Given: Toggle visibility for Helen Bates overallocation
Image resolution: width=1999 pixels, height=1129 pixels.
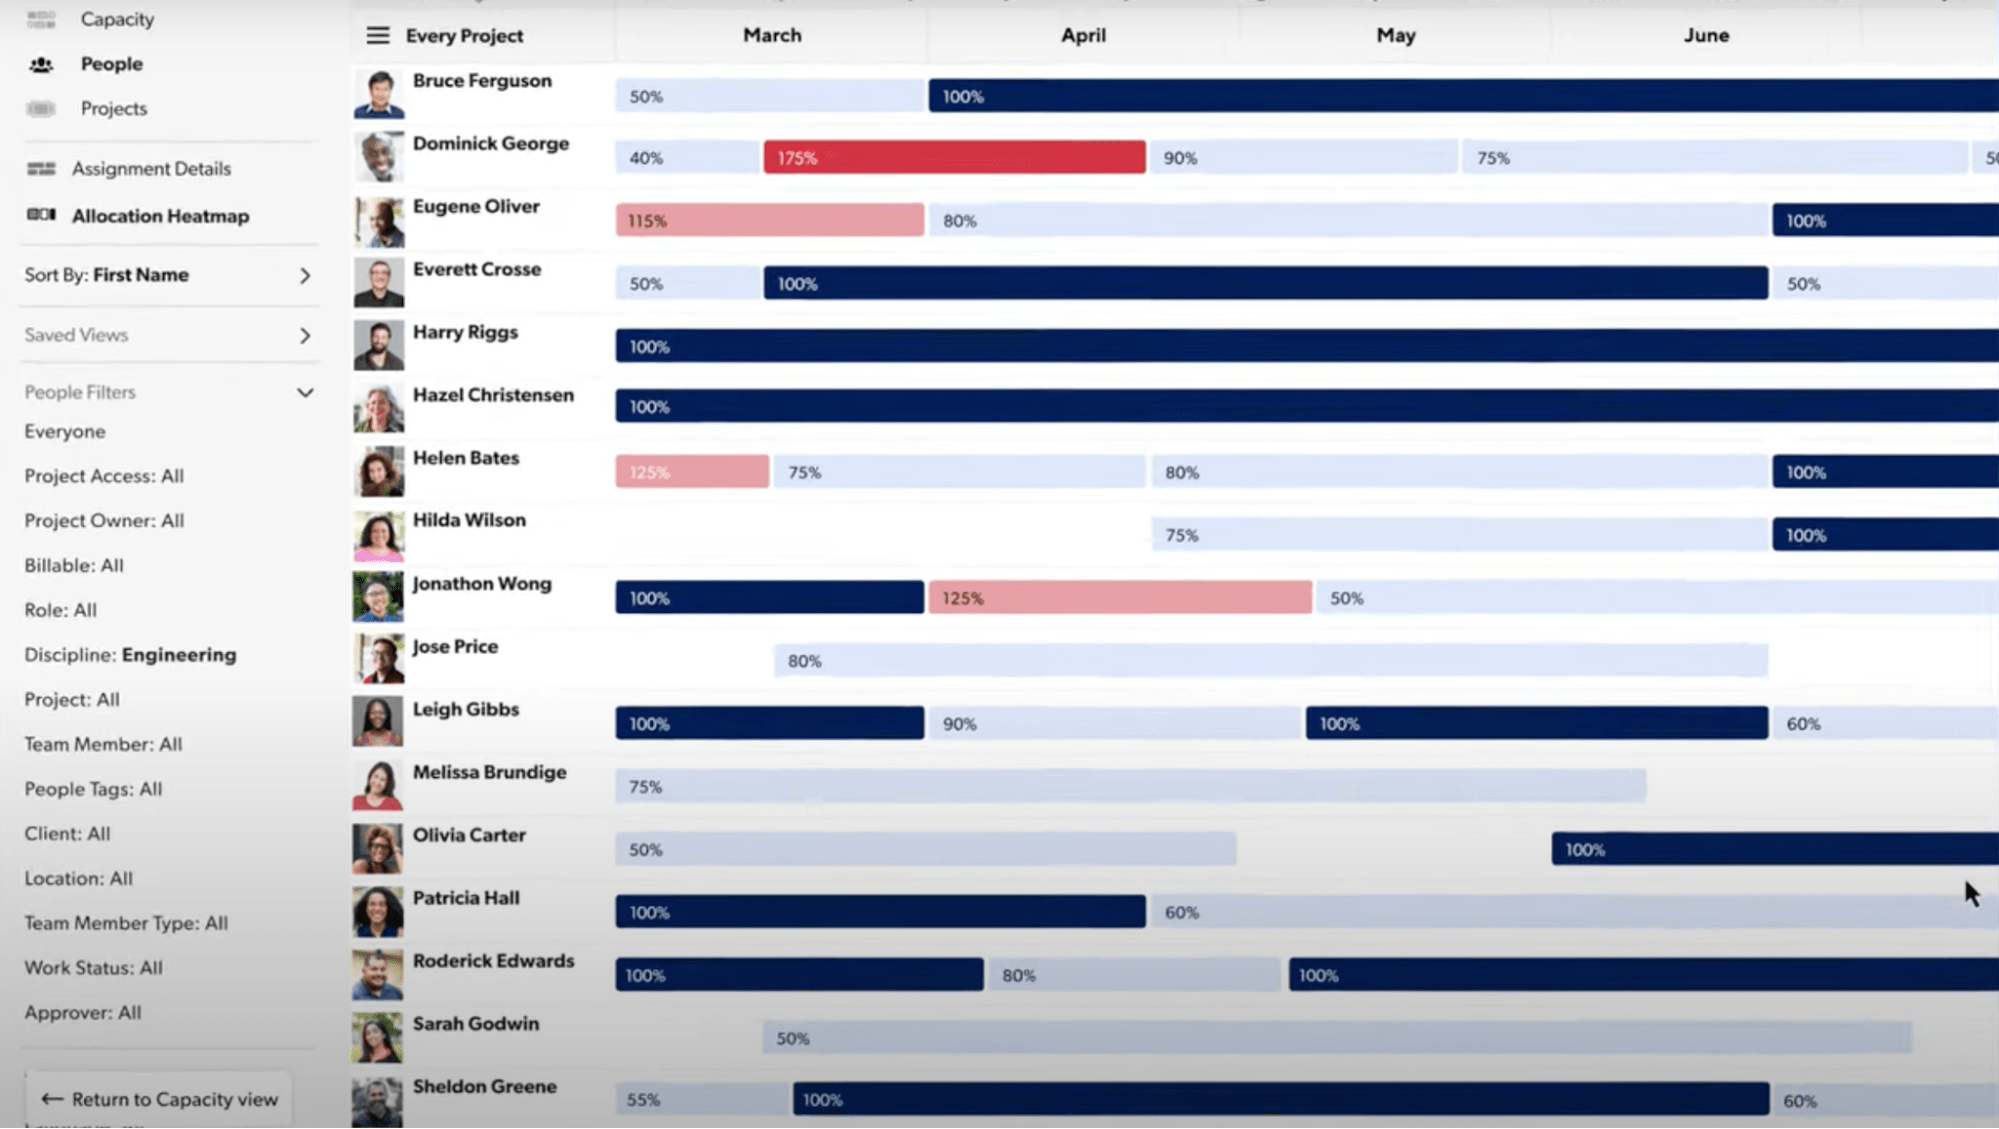Looking at the screenshot, I should (692, 471).
